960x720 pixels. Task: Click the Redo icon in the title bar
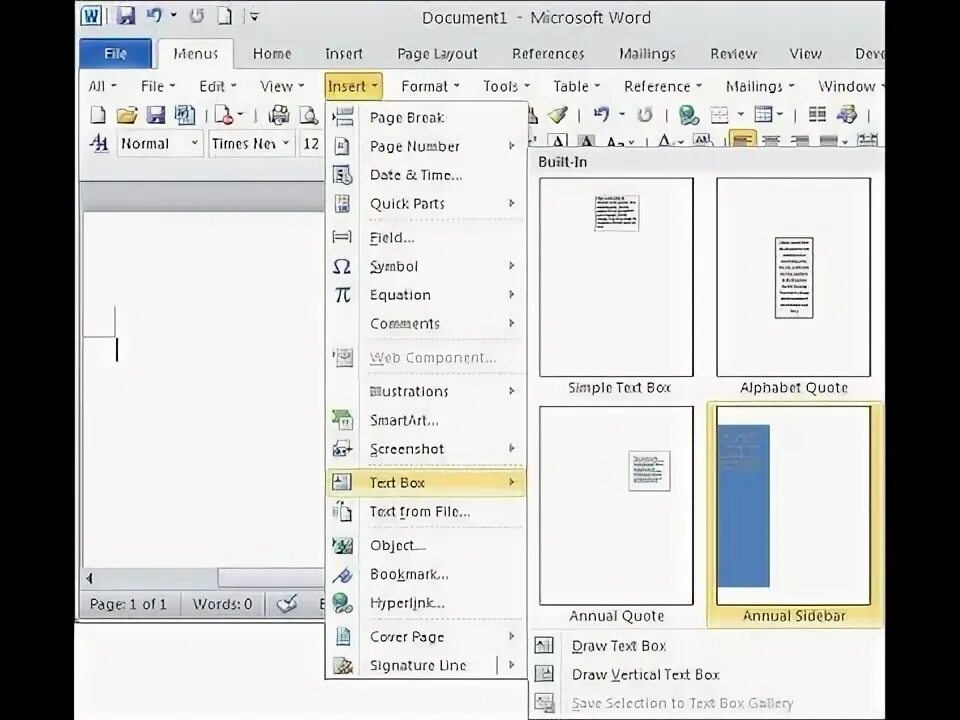(x=197, y=16)
